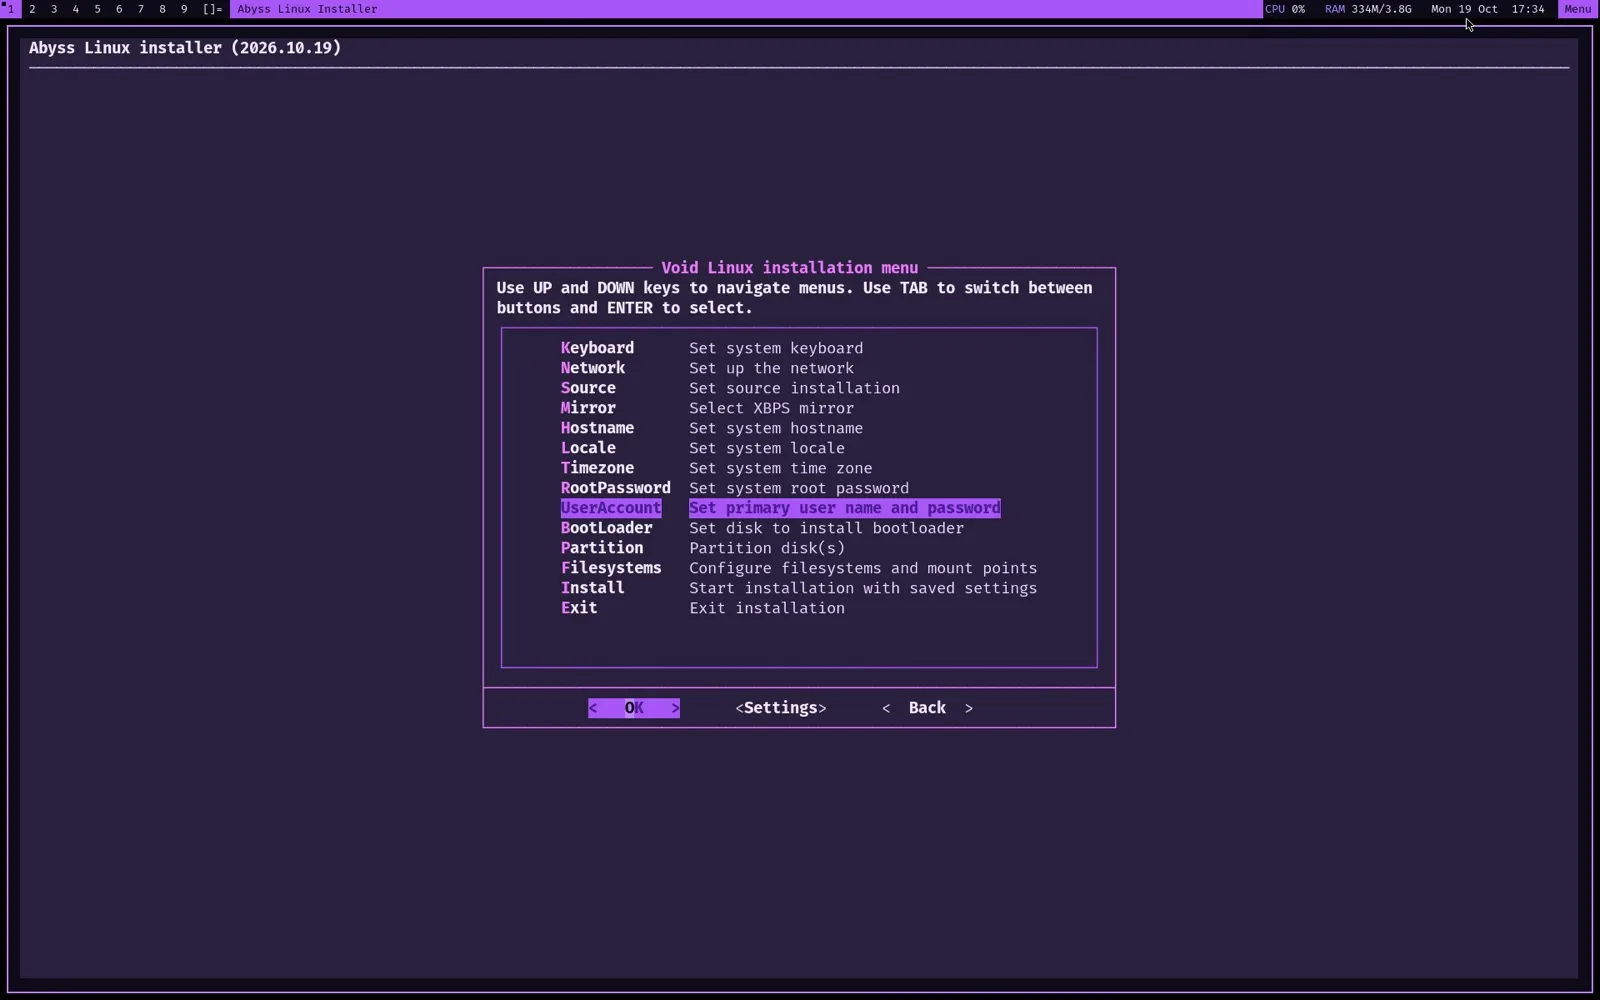This screenshot has width=1600, height=1000.
Task: Click the Abyss Linux Installer window title
Action: click(x=307, y=9)
